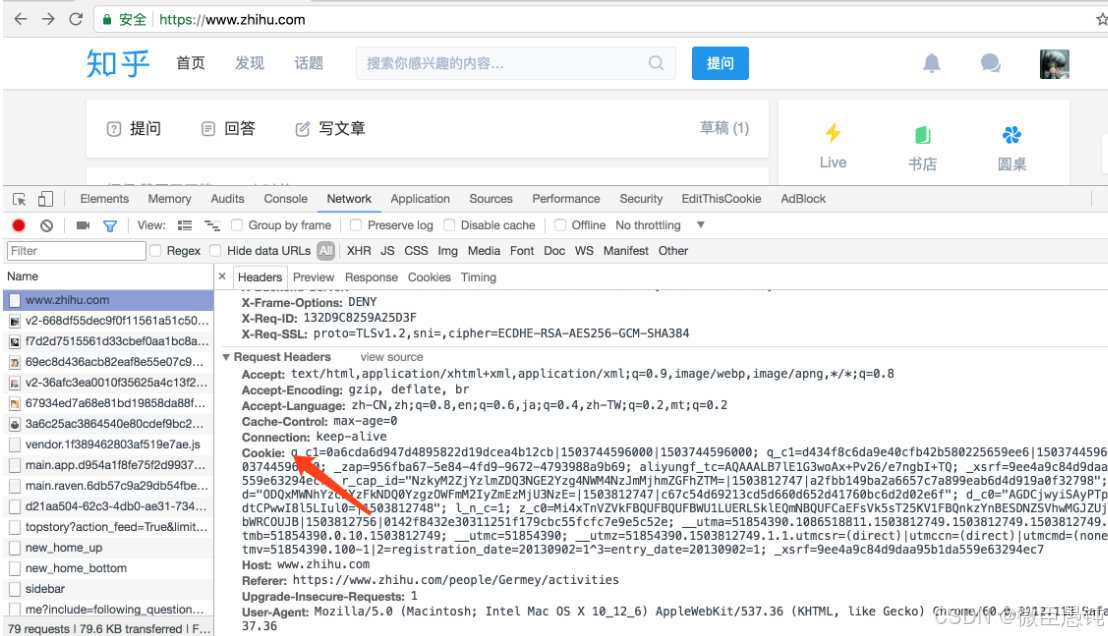
Task: Open the Sources panel
Action: point(491,199)
